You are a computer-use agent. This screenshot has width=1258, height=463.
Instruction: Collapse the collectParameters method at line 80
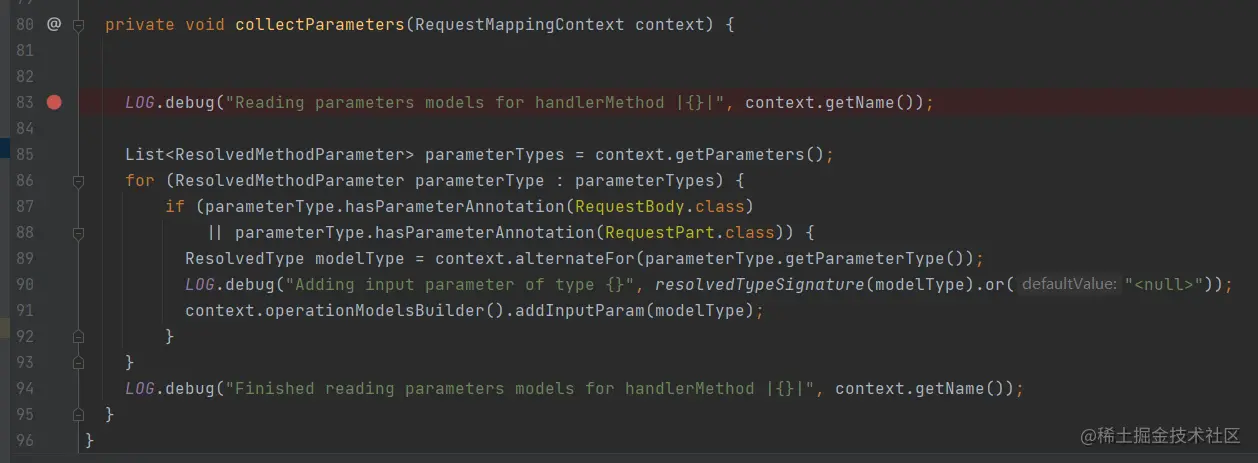[78, 24]
